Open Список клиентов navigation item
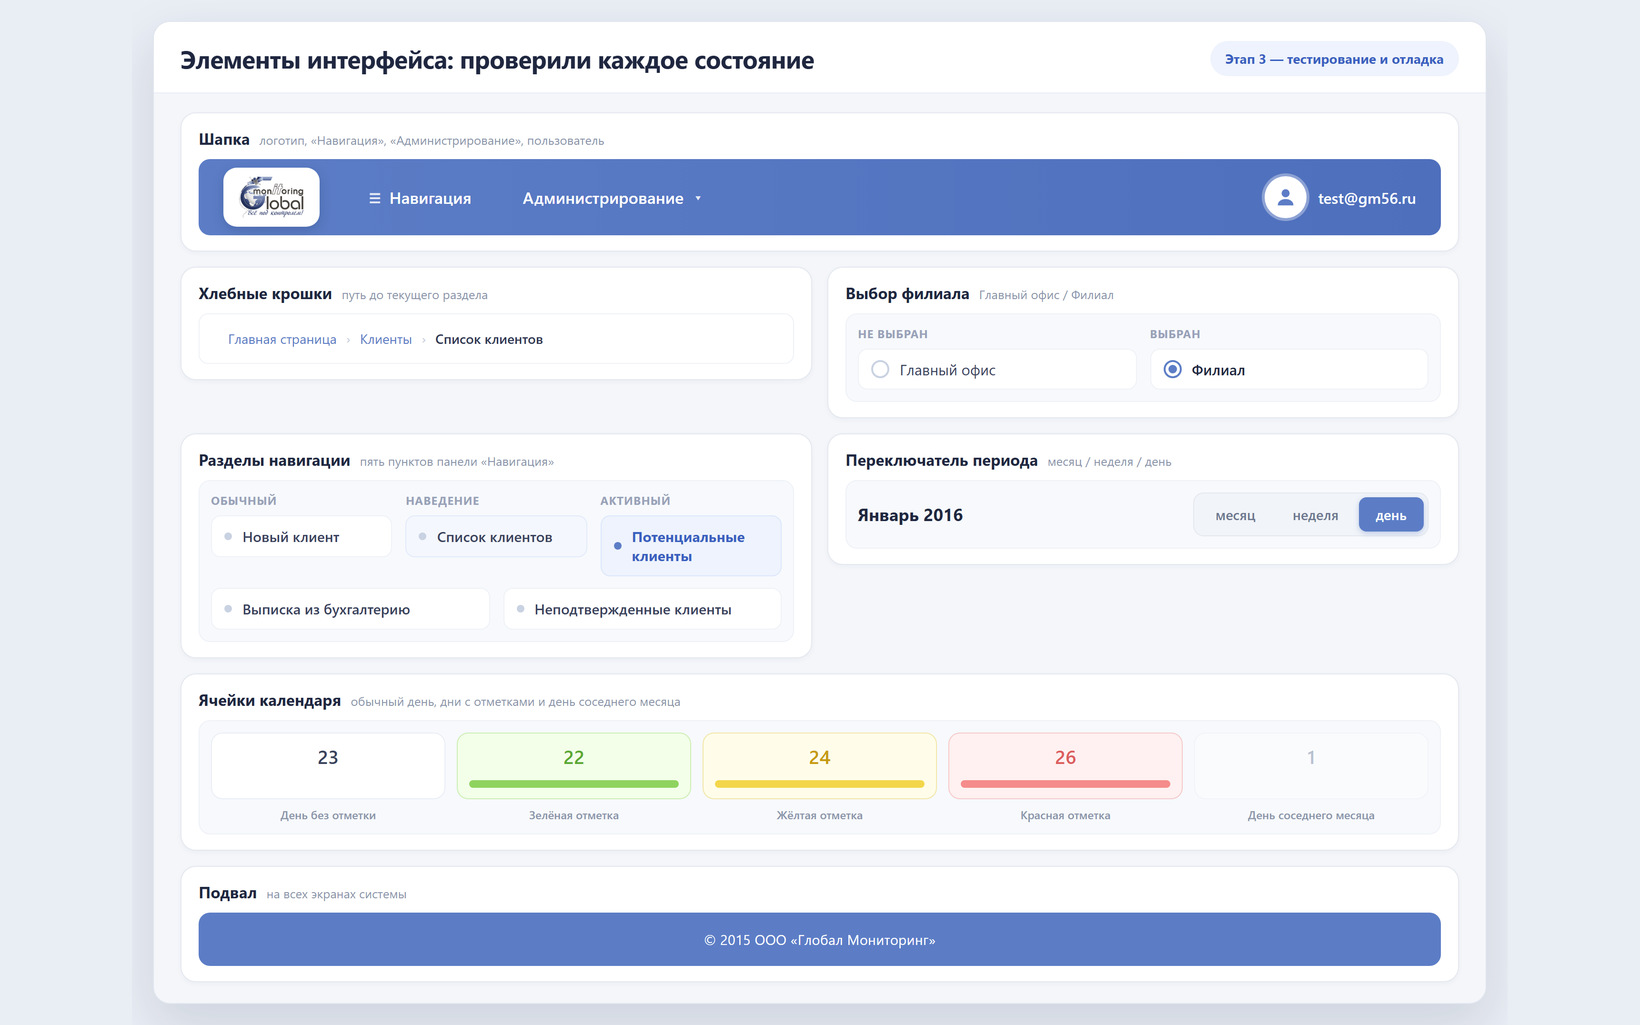This screenshot has width=1640, height=1025. click(496, 537)
